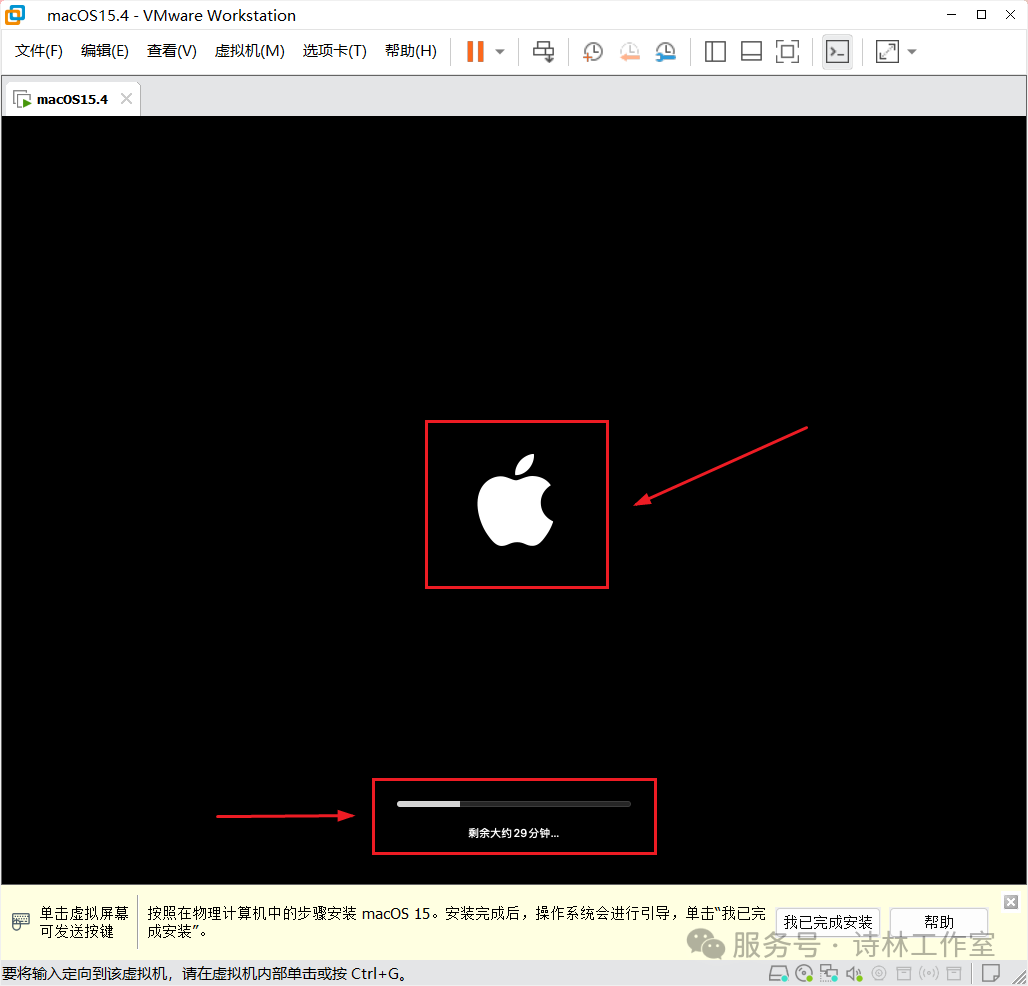The image size is (1028, 986).
Task: Click the keyboard hint icon in info bar
Action: click(21, 922)
